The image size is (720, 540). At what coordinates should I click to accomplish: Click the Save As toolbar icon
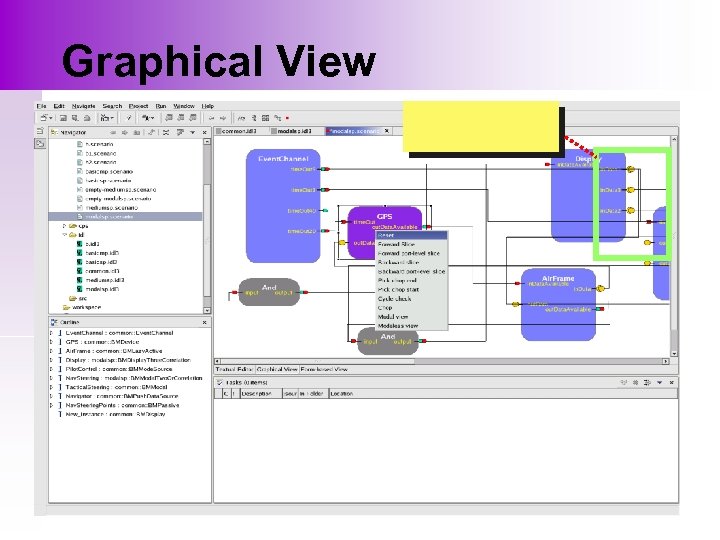pos(75,118)
